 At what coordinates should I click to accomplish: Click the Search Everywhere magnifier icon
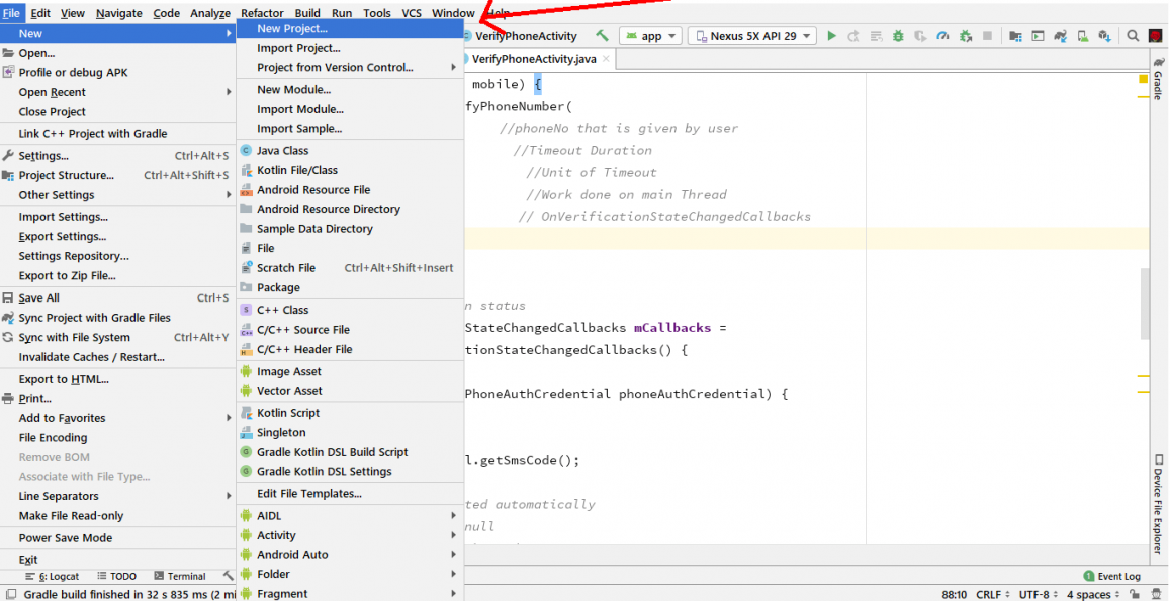(x=1133, y=34)
